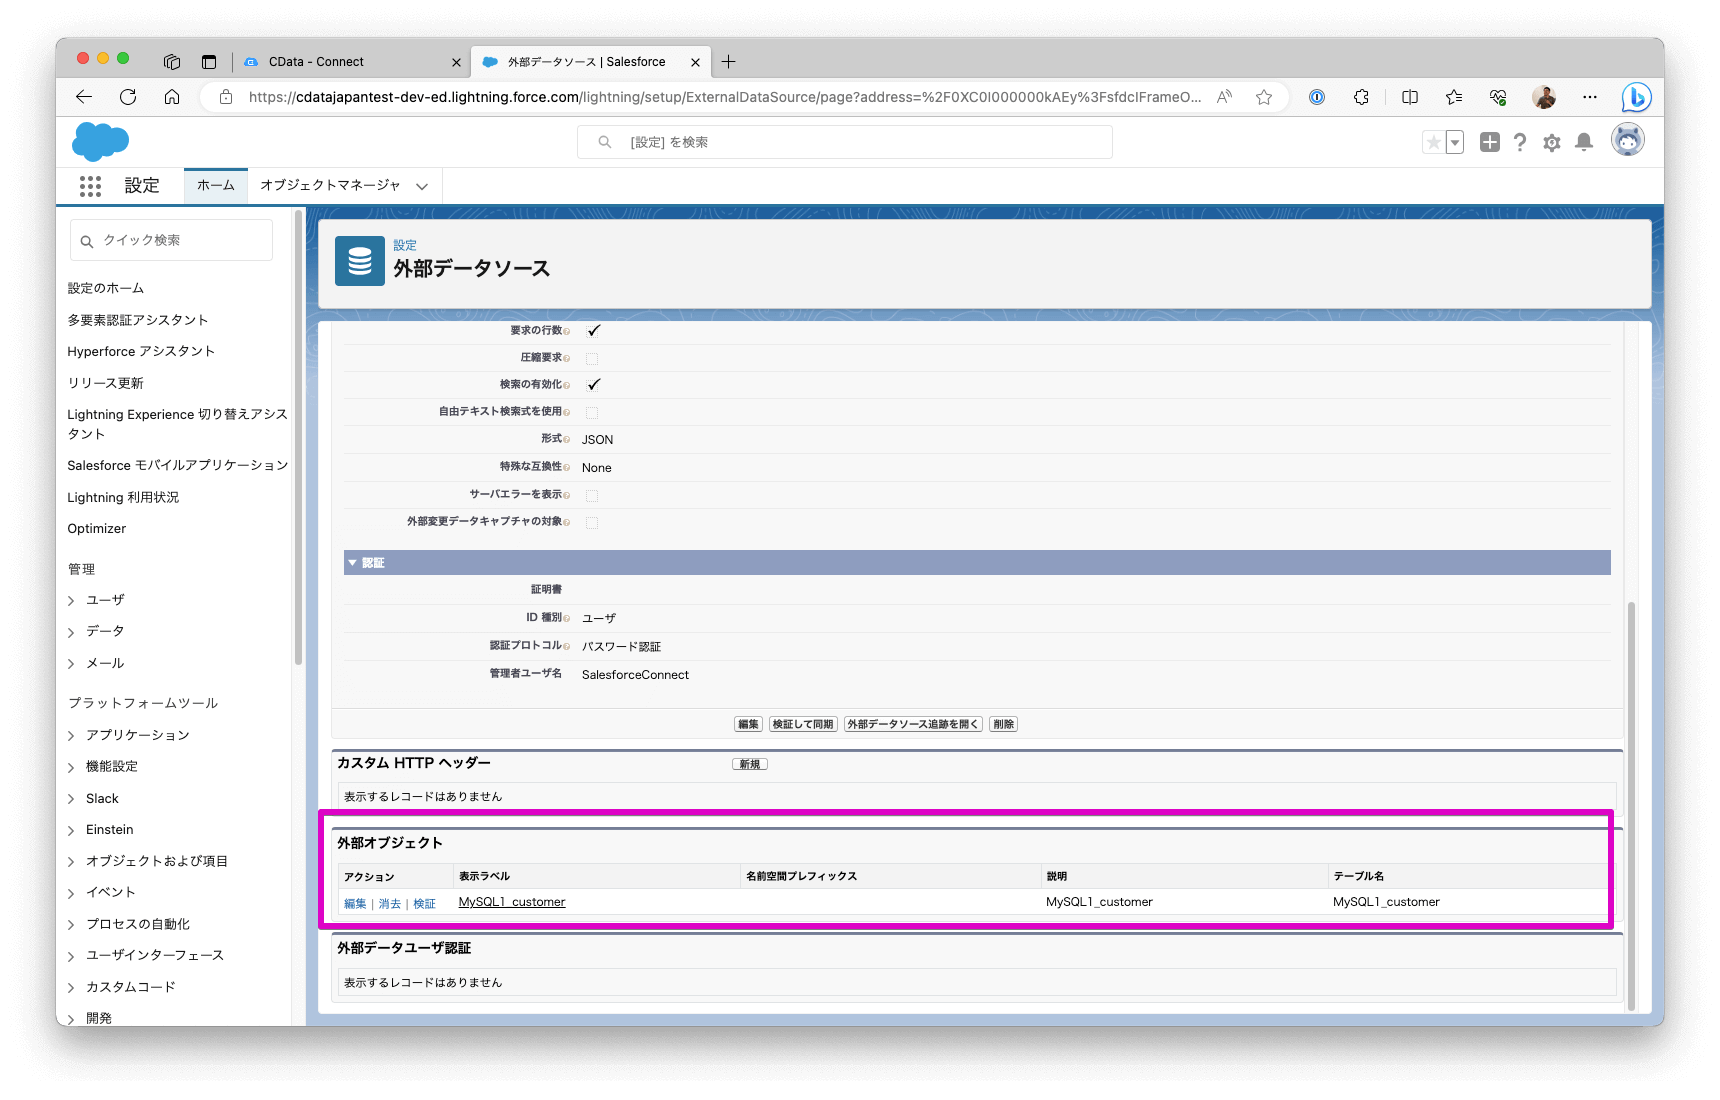This screenshot has width=1720, height=1100.
Task: Open the browser home page icon
Action: point(172,97)
